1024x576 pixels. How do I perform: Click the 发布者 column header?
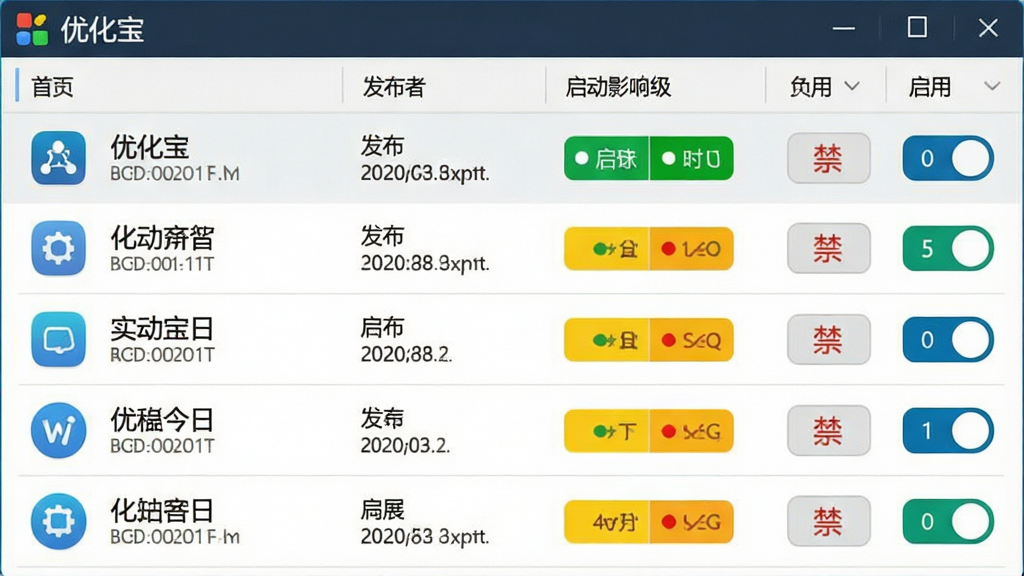click(x=394, y=87)
